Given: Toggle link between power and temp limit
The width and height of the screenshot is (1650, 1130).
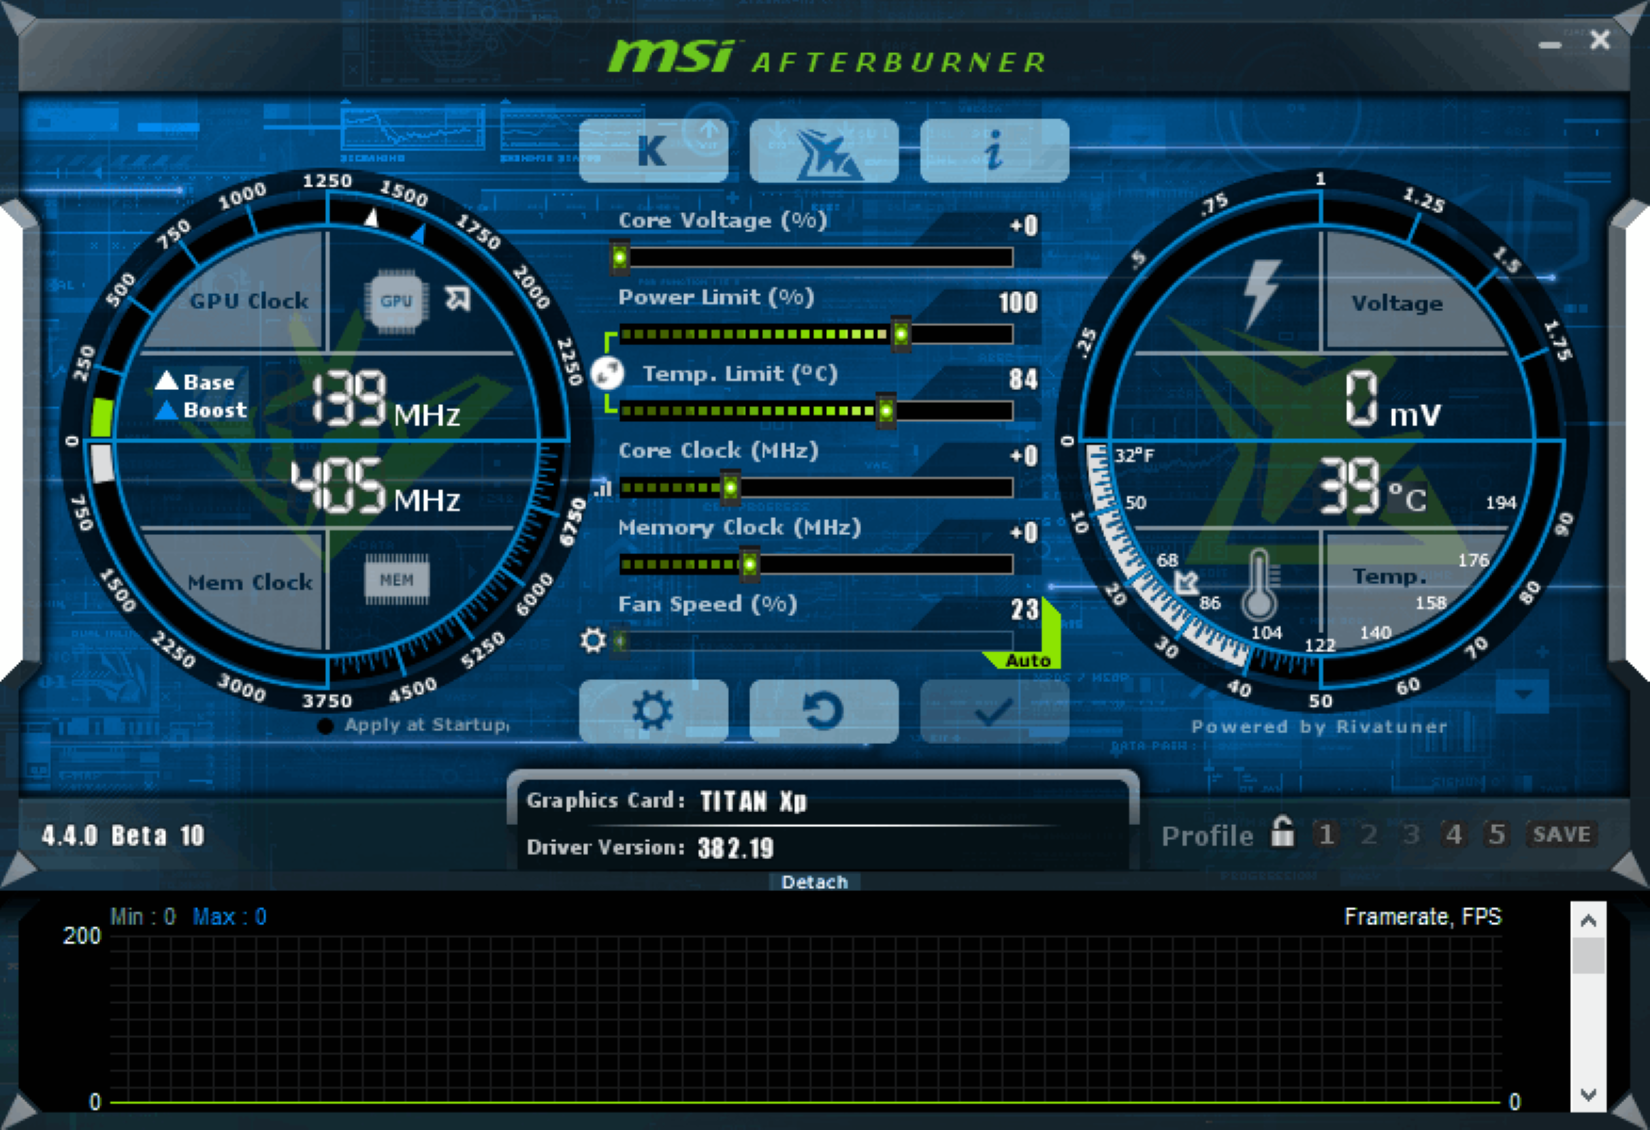Looking at the screenshot, I should pos(607,373).
